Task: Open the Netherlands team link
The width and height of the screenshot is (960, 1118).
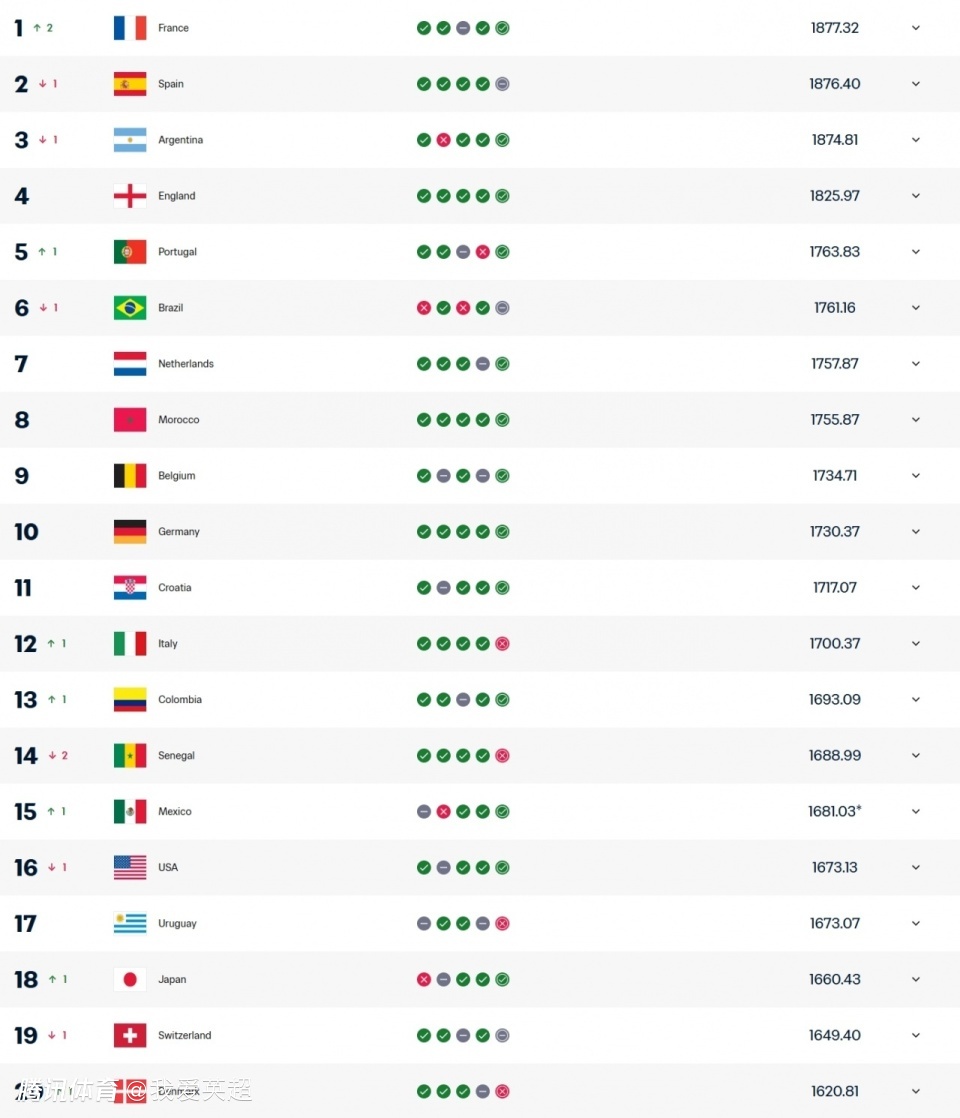Action: coord(185,364)
